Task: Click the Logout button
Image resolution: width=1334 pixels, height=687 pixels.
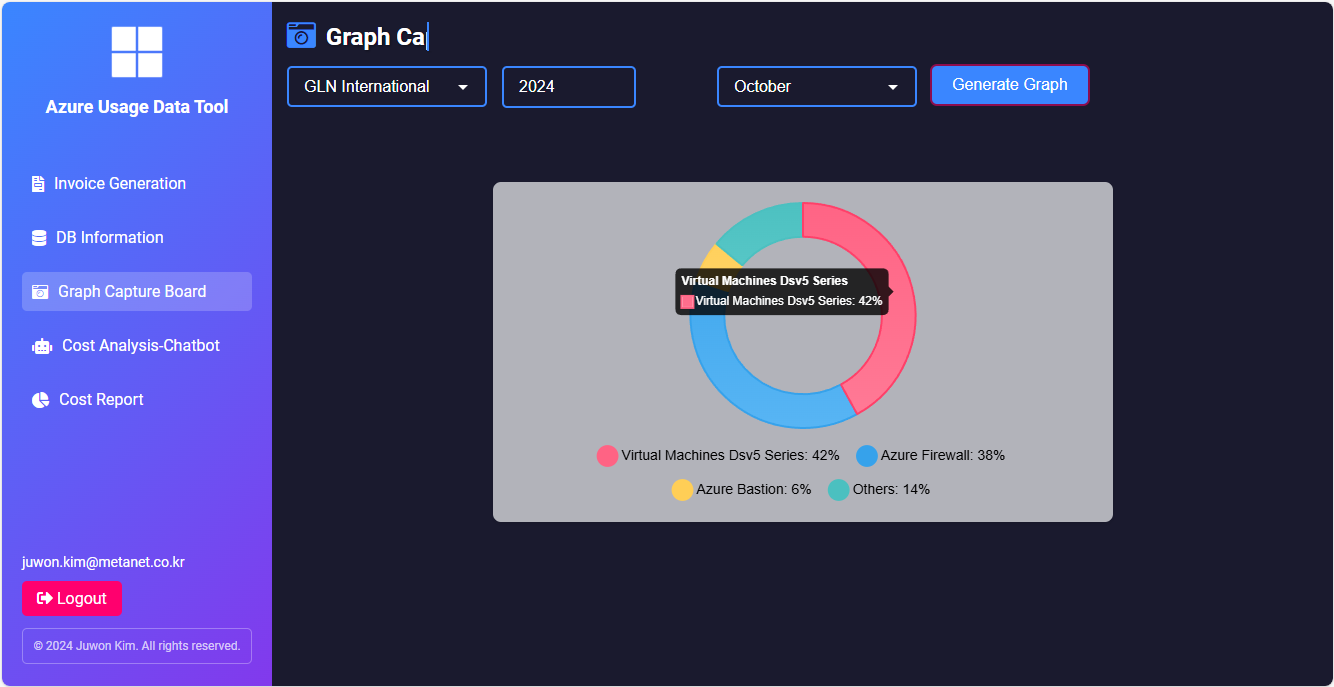Action: [72, 598]
